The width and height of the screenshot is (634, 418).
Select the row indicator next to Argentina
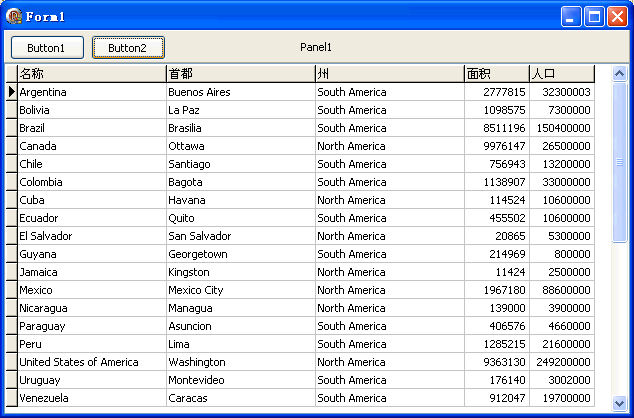[x=11, y=92]
